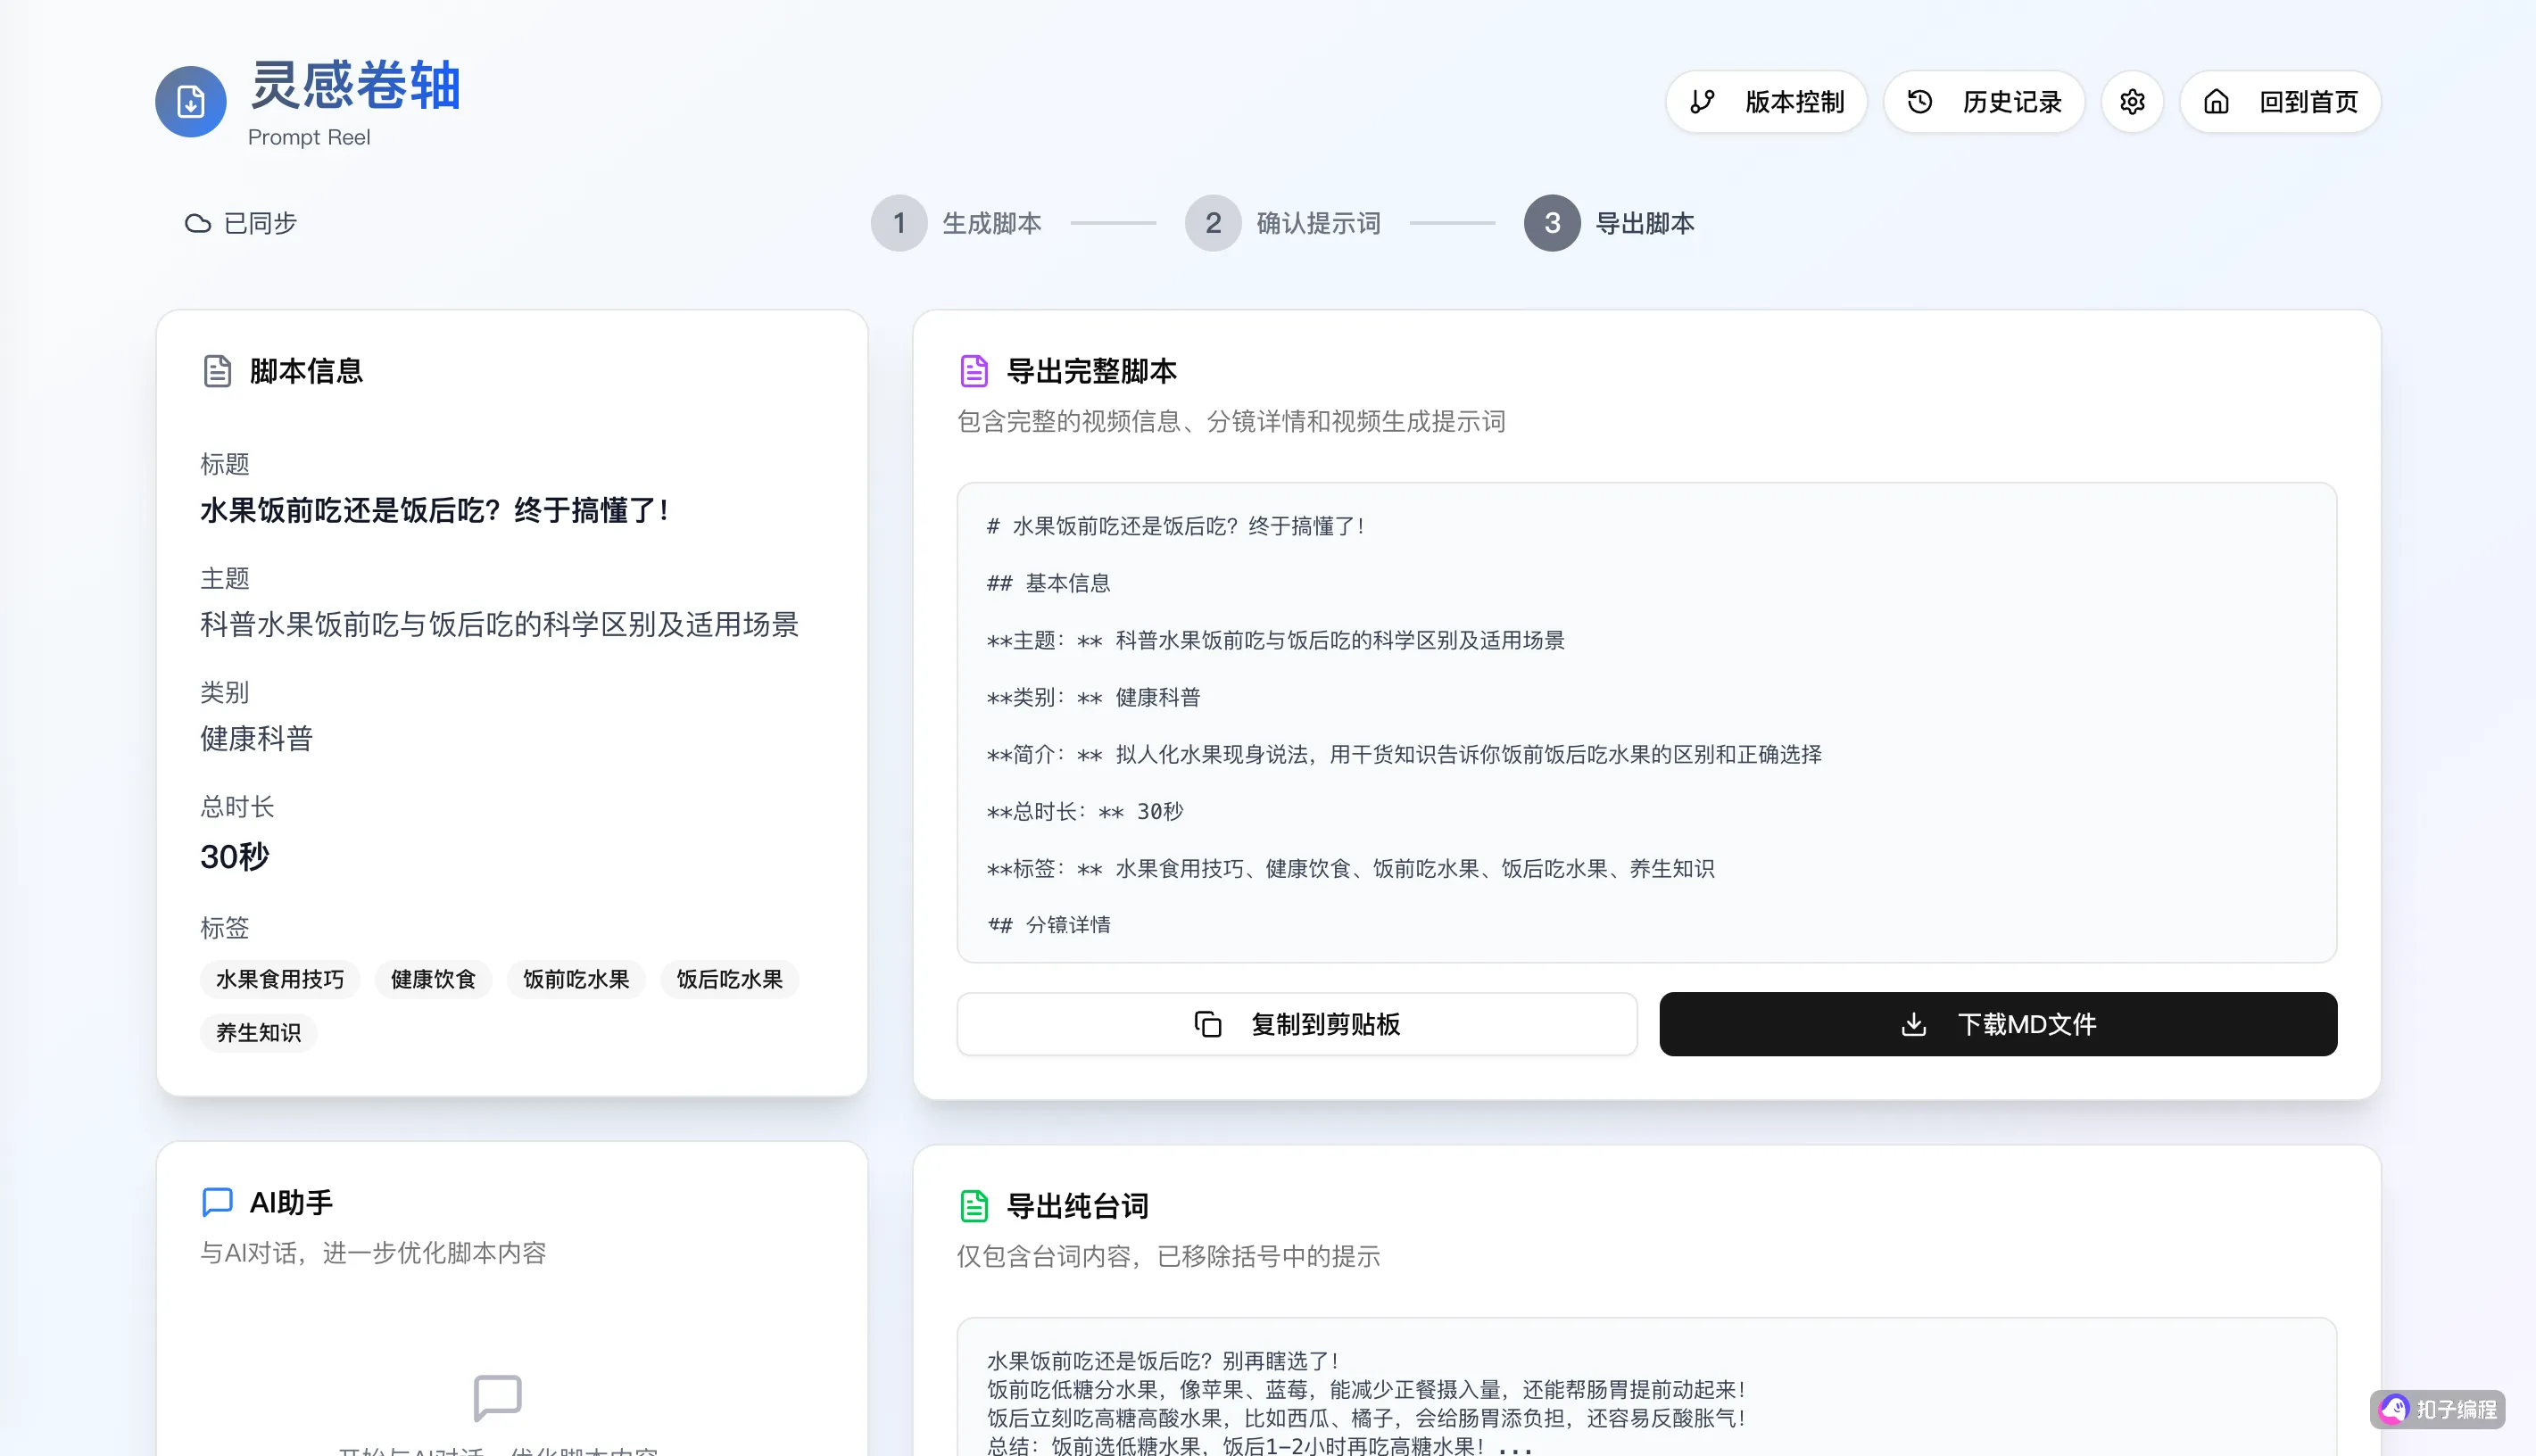Download script via 下载MD文件 button
Viewport: 2536px width, 1456px height.
(1998, 1024)
